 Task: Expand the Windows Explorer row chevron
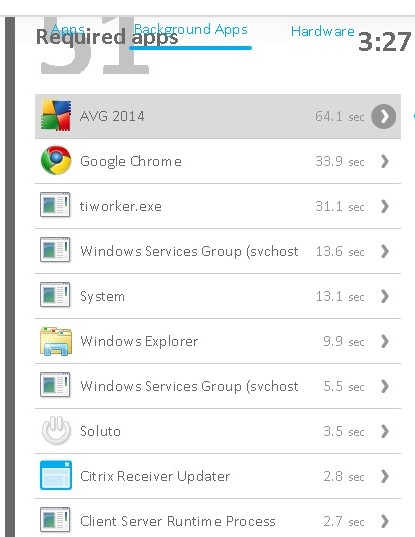coord(385,341)
